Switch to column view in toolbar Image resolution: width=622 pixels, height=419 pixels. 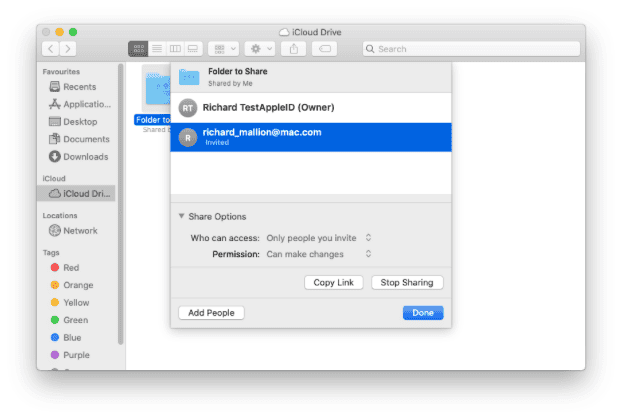point(175,49)
